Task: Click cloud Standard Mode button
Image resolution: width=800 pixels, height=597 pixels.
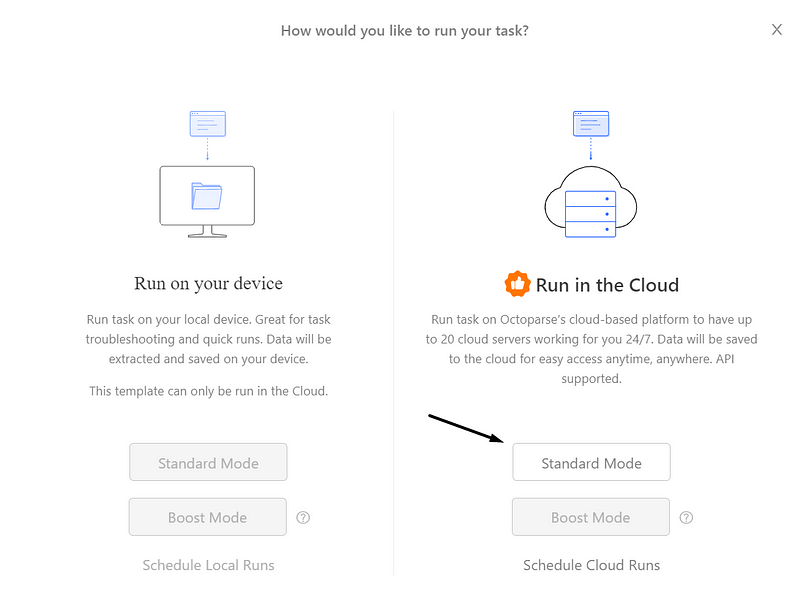Action: pyautogui.click(x=591, y=462)
